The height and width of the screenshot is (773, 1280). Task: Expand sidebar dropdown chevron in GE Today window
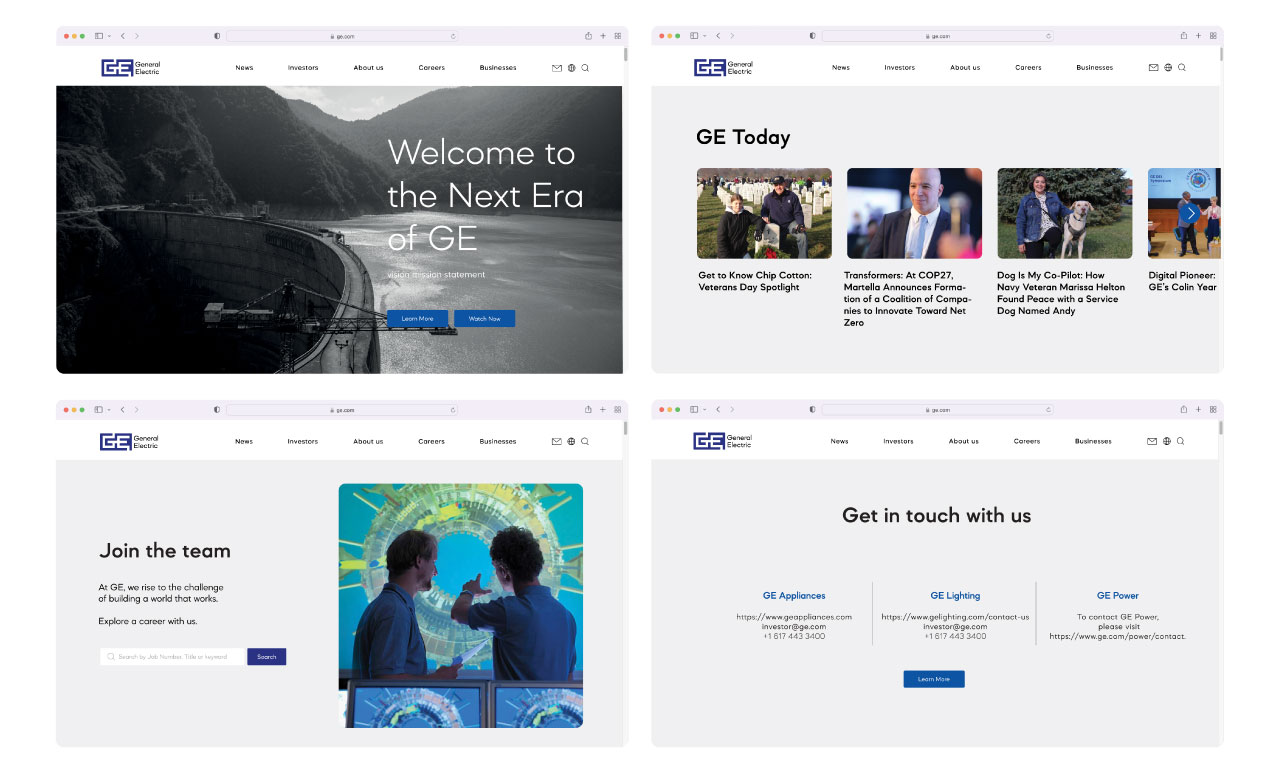[x=705, y=36]
